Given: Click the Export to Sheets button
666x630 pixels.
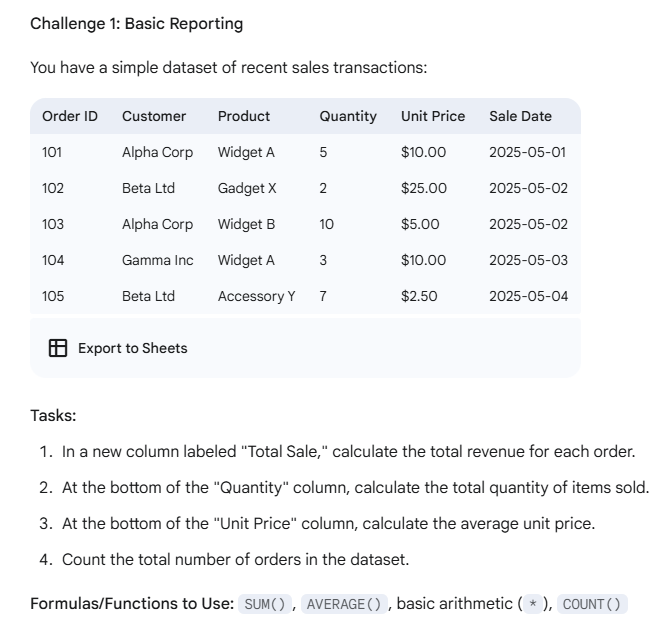Looking at the screenshot, I should pos(118,348).
